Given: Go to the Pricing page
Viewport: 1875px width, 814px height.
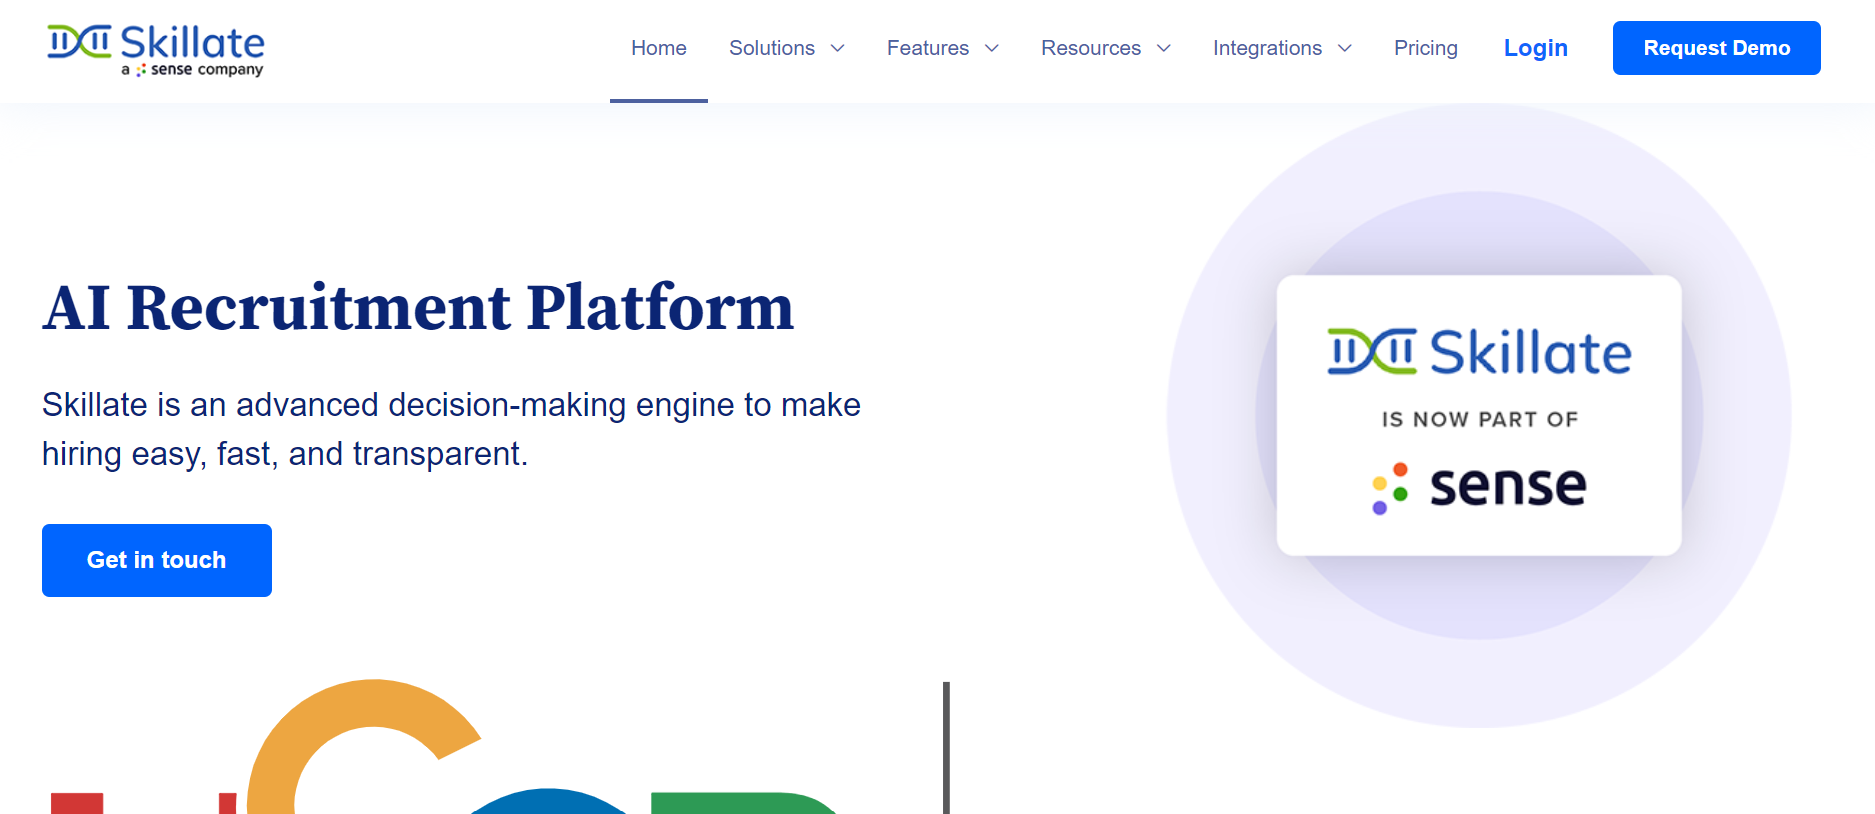Looking at the screenshot, I should click(1426, 48).
